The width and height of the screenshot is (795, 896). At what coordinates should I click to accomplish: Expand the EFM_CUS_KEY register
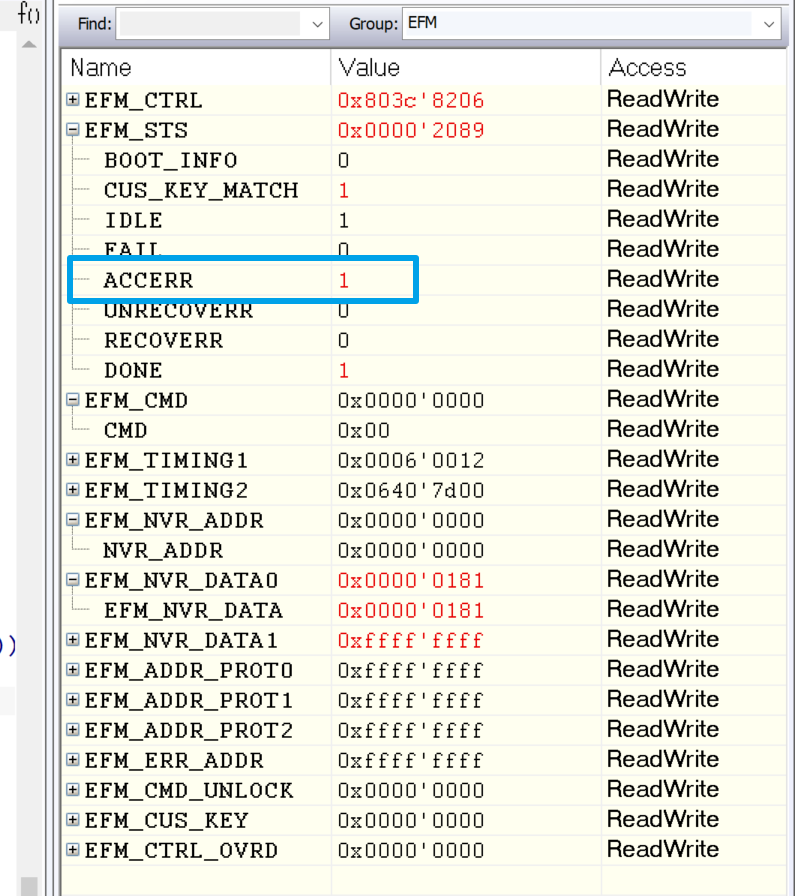[x=73, y=820]
